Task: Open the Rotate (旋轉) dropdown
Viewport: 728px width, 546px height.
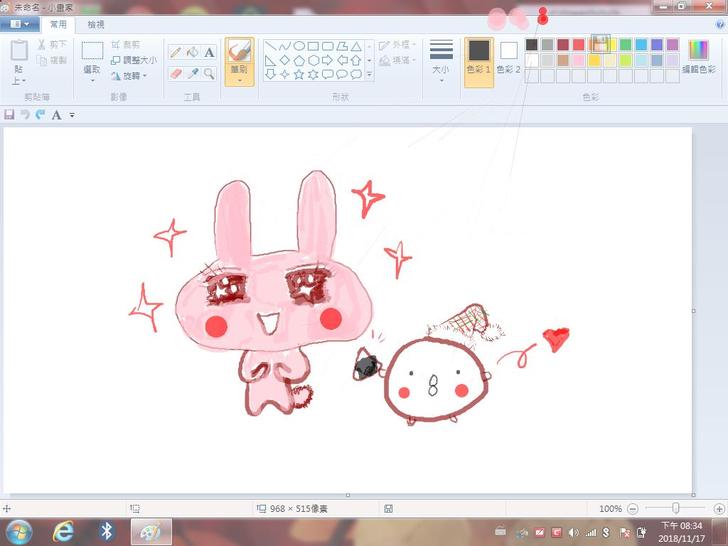Action: tap(132, 75)
